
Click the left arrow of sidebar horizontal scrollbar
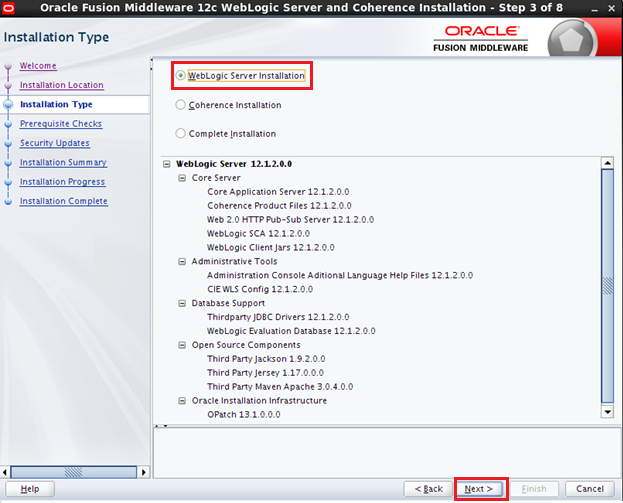tap(5, 472)
